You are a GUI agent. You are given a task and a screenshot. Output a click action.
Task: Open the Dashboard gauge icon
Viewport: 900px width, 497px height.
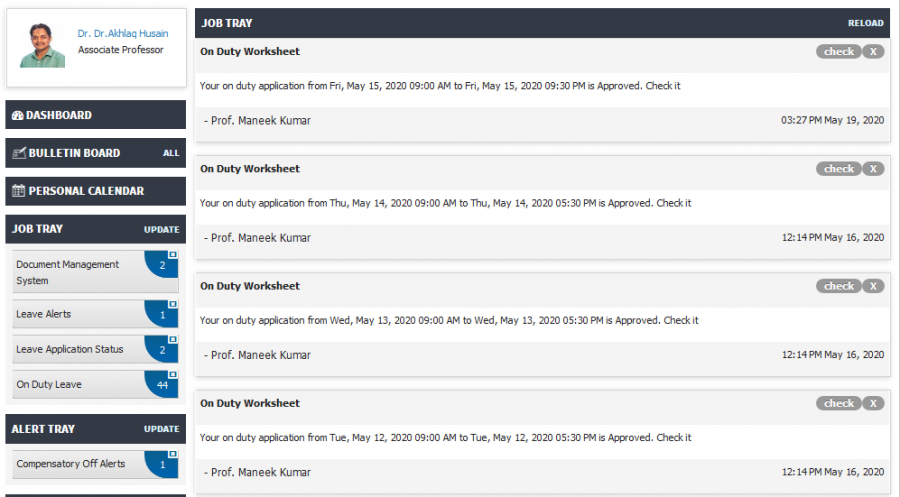(18, 115)
